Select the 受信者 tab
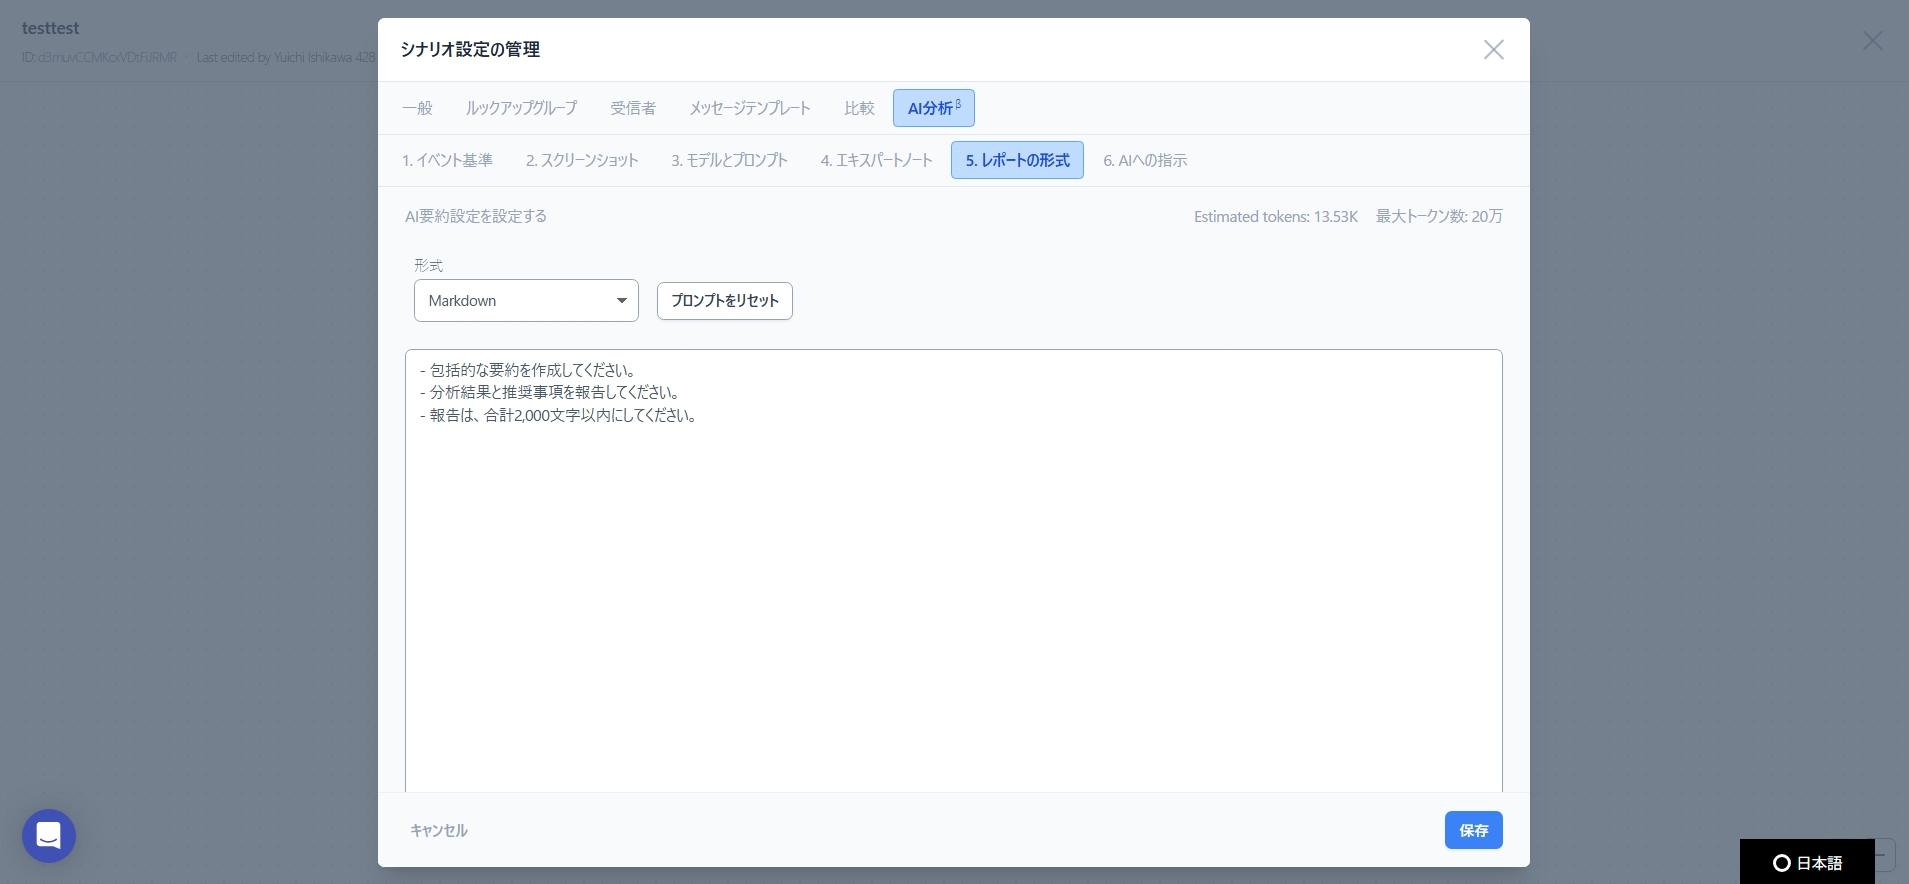The height and width of the screenshot is (884, 1909). tap(633, 108)
